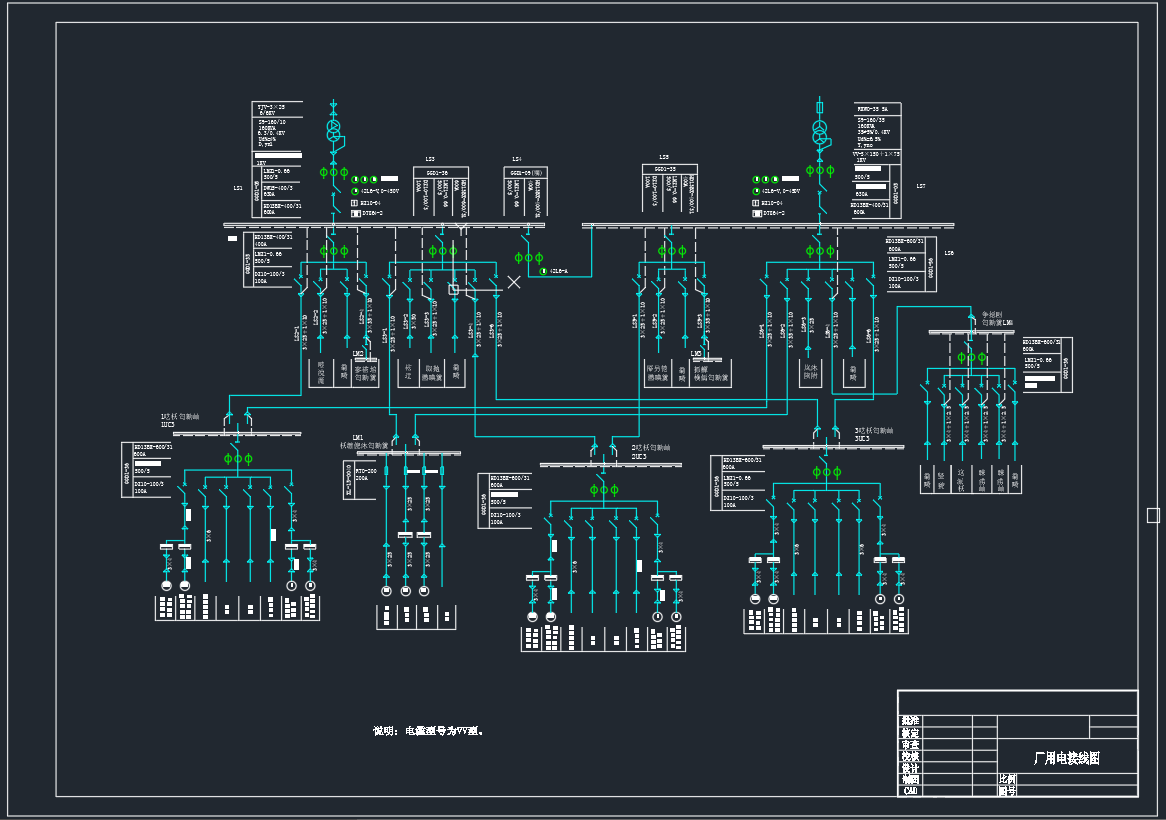Click the cable type note text 说明
The height and width of the screenshot is (820, 1166).
click(428, 731)
